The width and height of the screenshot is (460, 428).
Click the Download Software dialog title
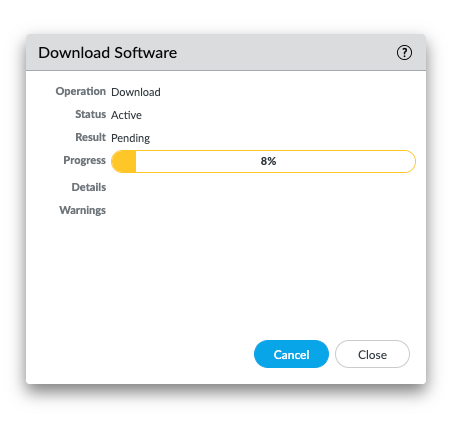pos(107,53)
